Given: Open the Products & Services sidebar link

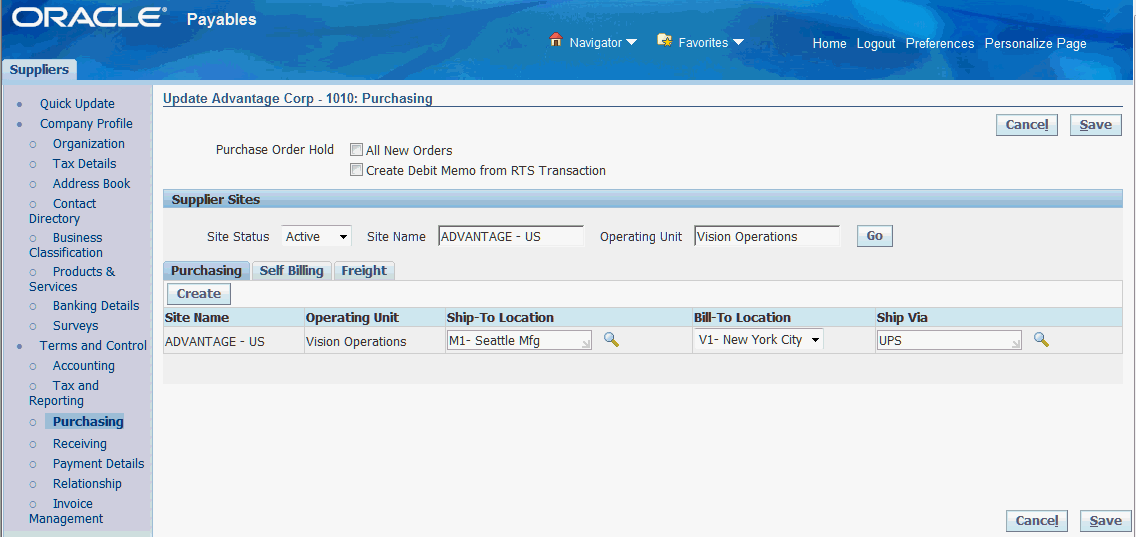Looking at the screenshot, I should pos(72,279).
